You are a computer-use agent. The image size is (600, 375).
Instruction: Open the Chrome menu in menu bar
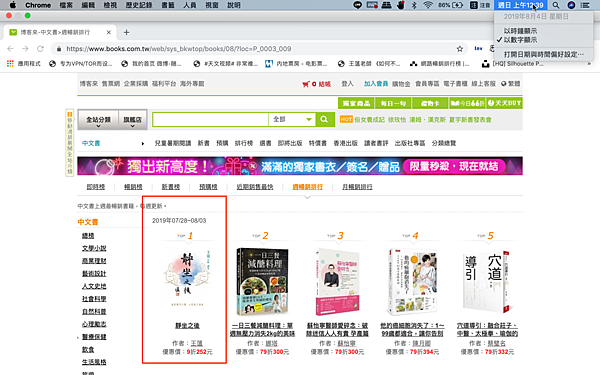click(x=38, y=5)
